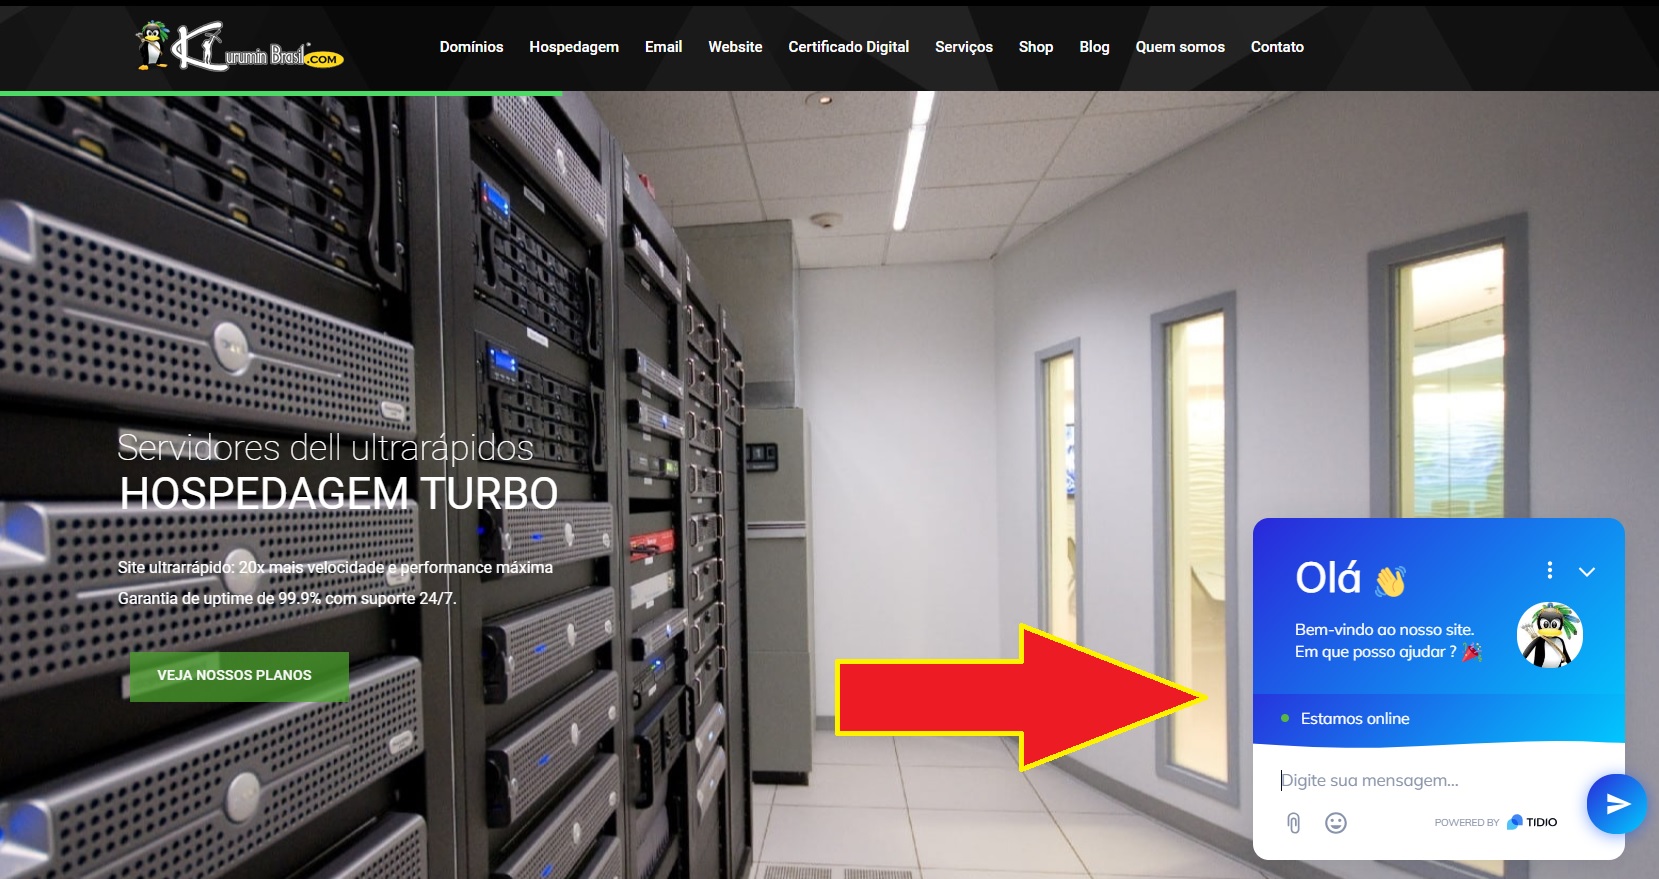Image resolution: width=1659 pixels, height=879 pixels.
Task: Open the emoji picker in chat
Action: pos(1335,823)
